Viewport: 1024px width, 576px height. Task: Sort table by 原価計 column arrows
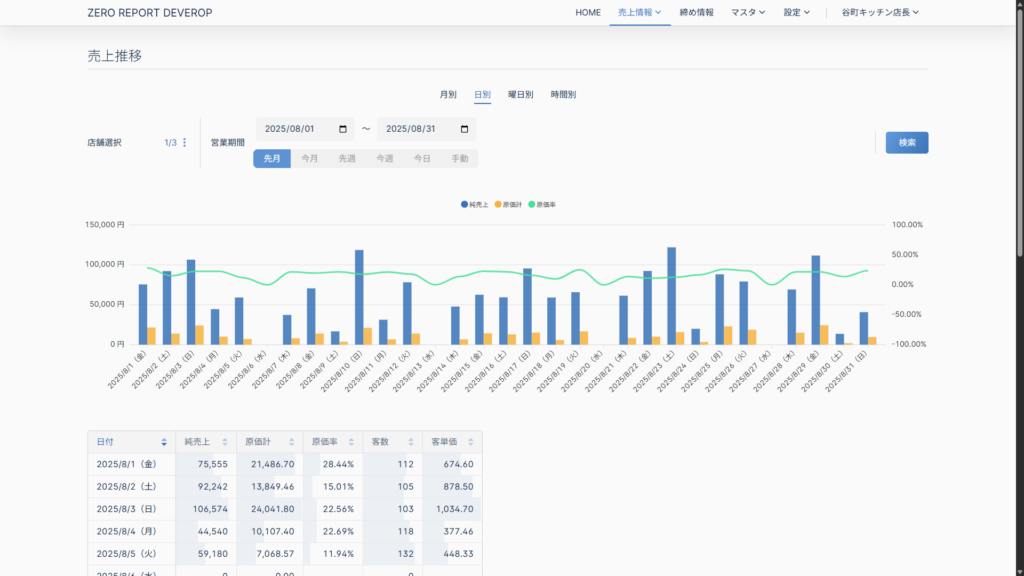coord(291,442)
